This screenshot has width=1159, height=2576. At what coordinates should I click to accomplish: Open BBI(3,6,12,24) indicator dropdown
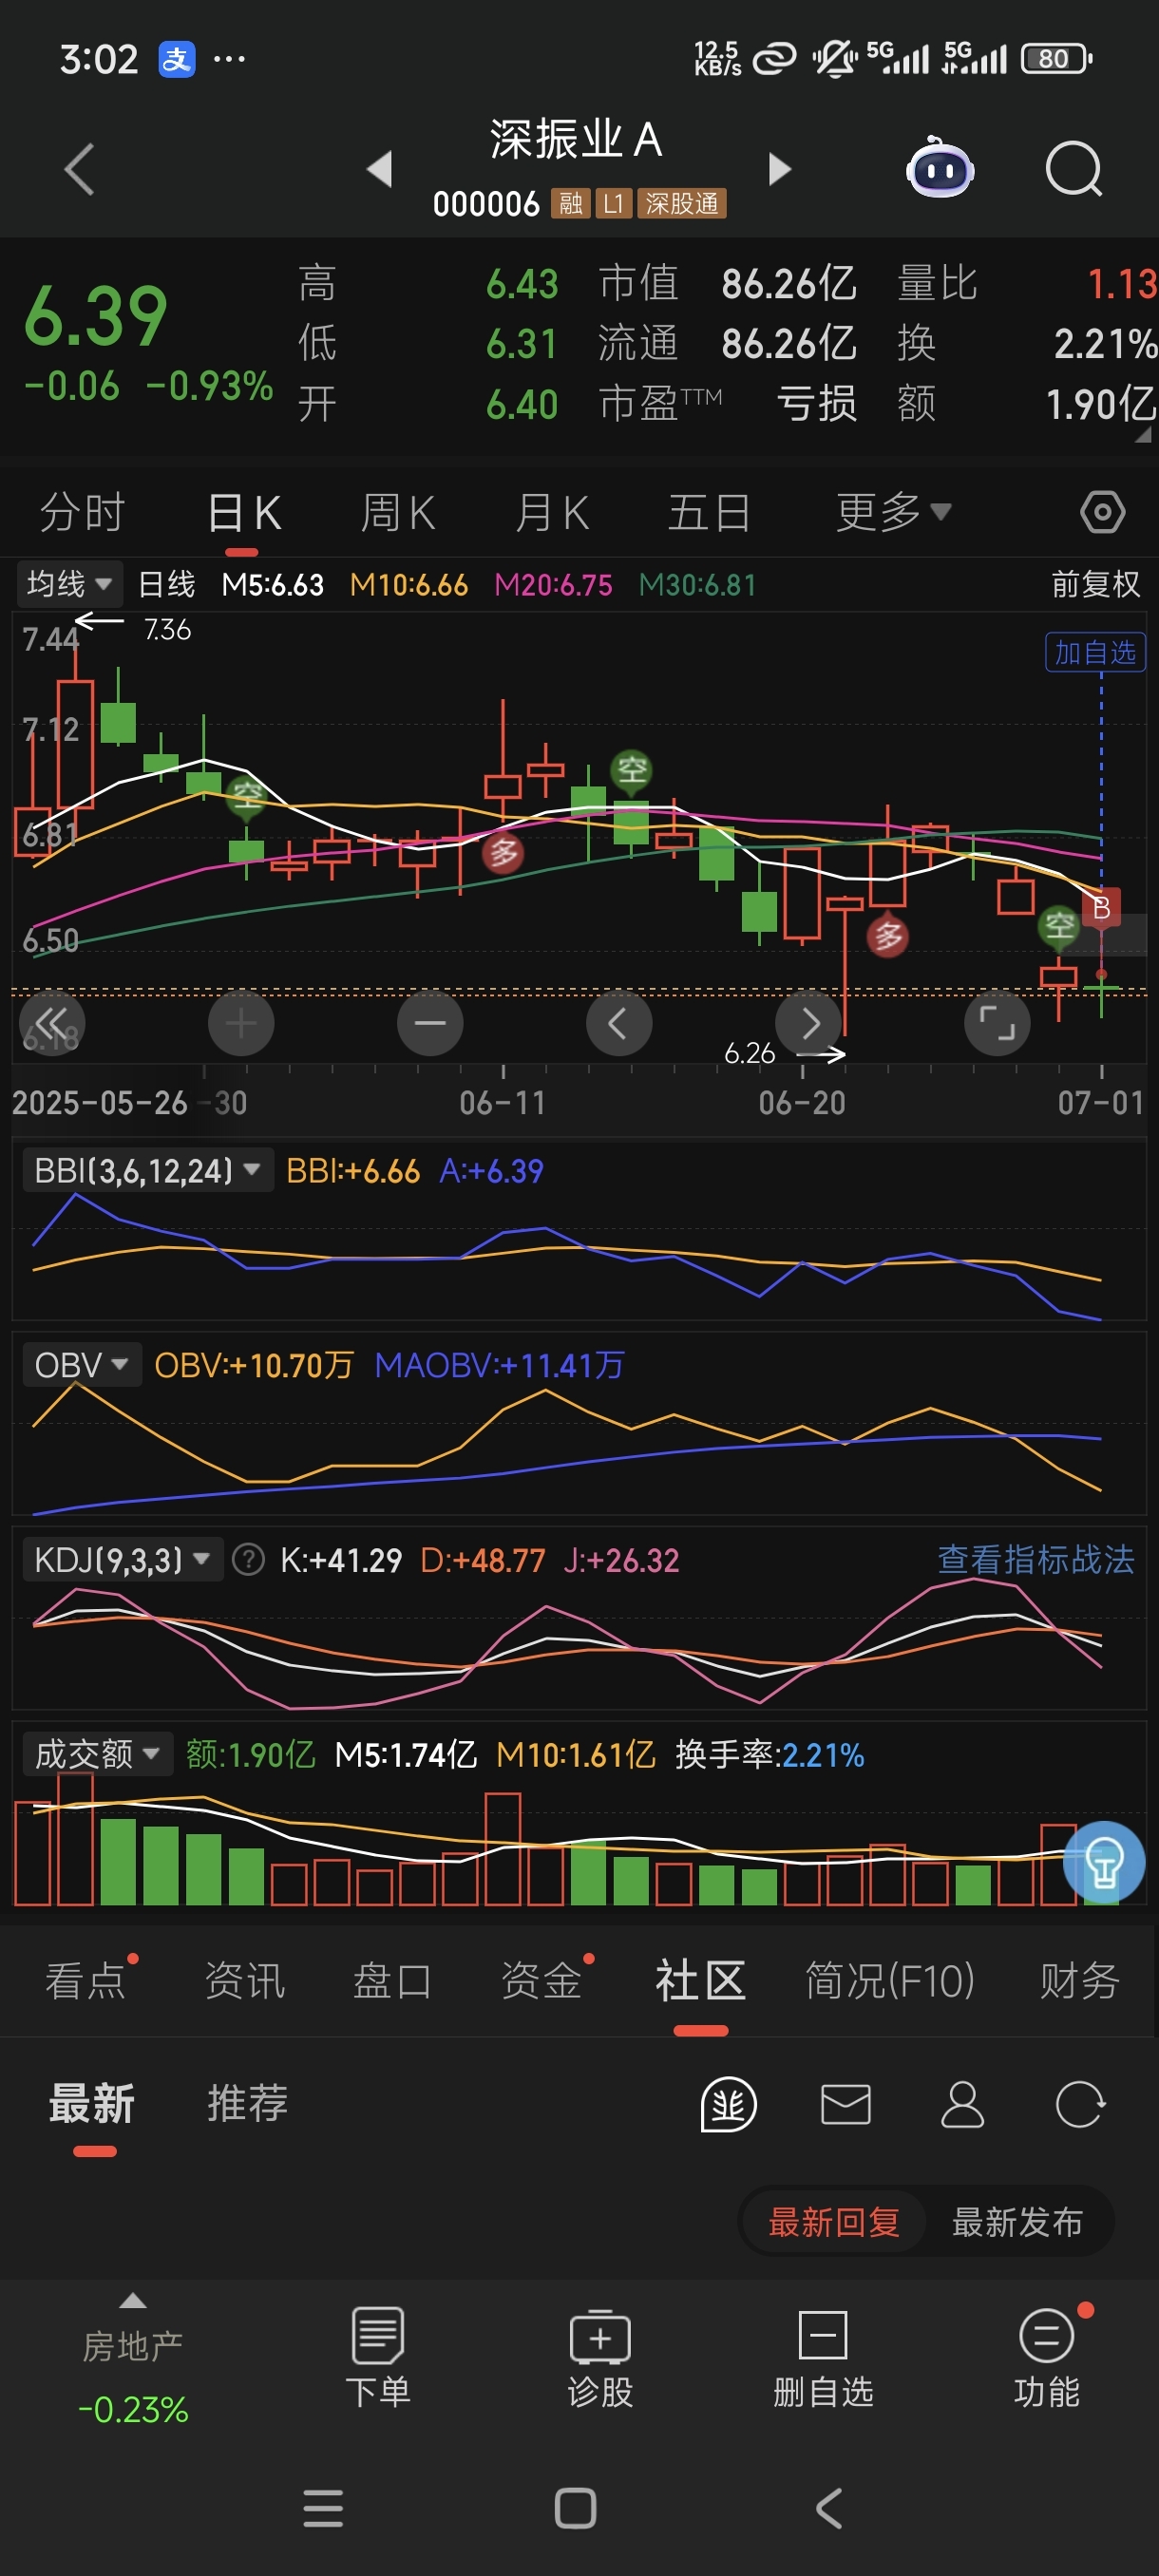148,1169
